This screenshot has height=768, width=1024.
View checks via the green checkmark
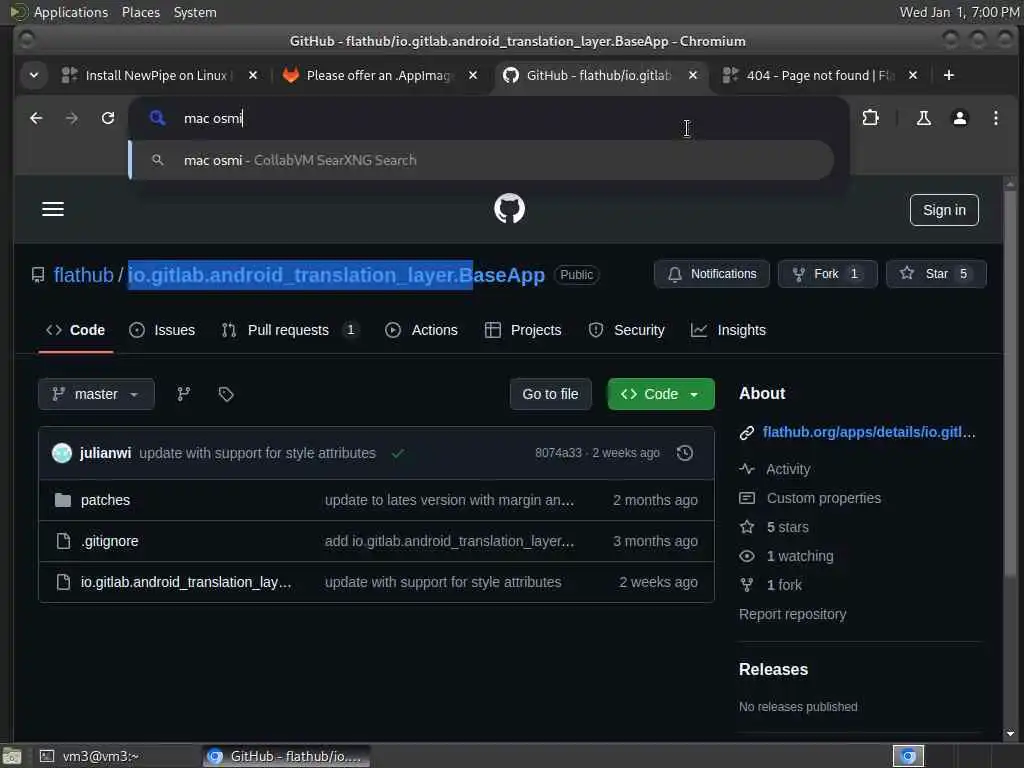(397, 453)
